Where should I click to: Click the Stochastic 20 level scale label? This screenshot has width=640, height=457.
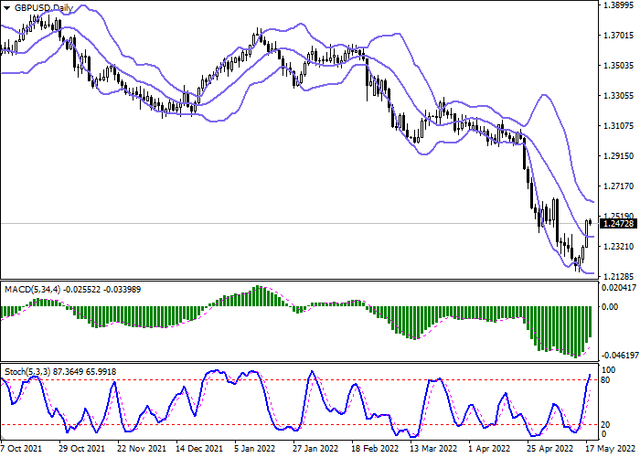coord(607,424)
